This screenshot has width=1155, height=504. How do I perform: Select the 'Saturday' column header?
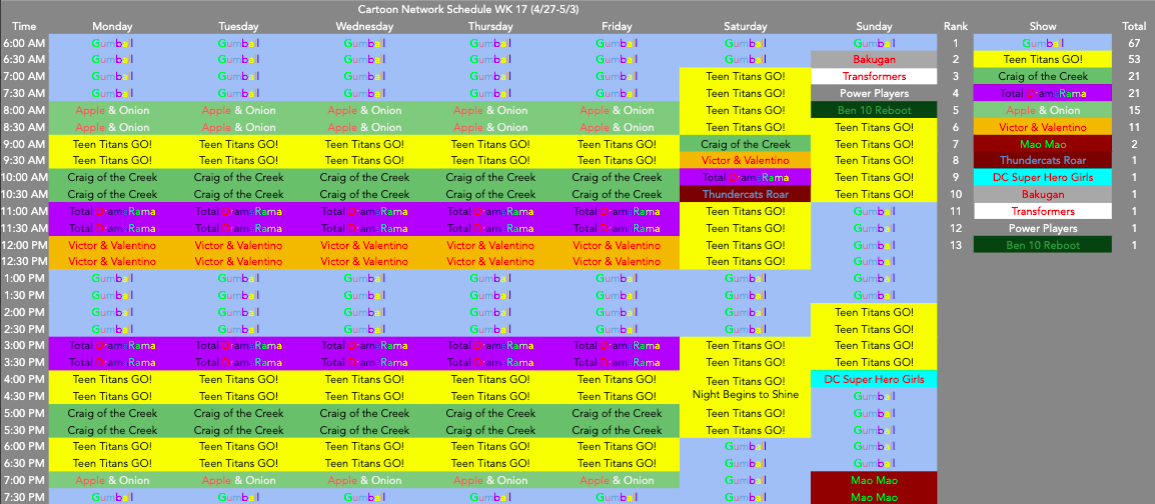tap(745, 26)
